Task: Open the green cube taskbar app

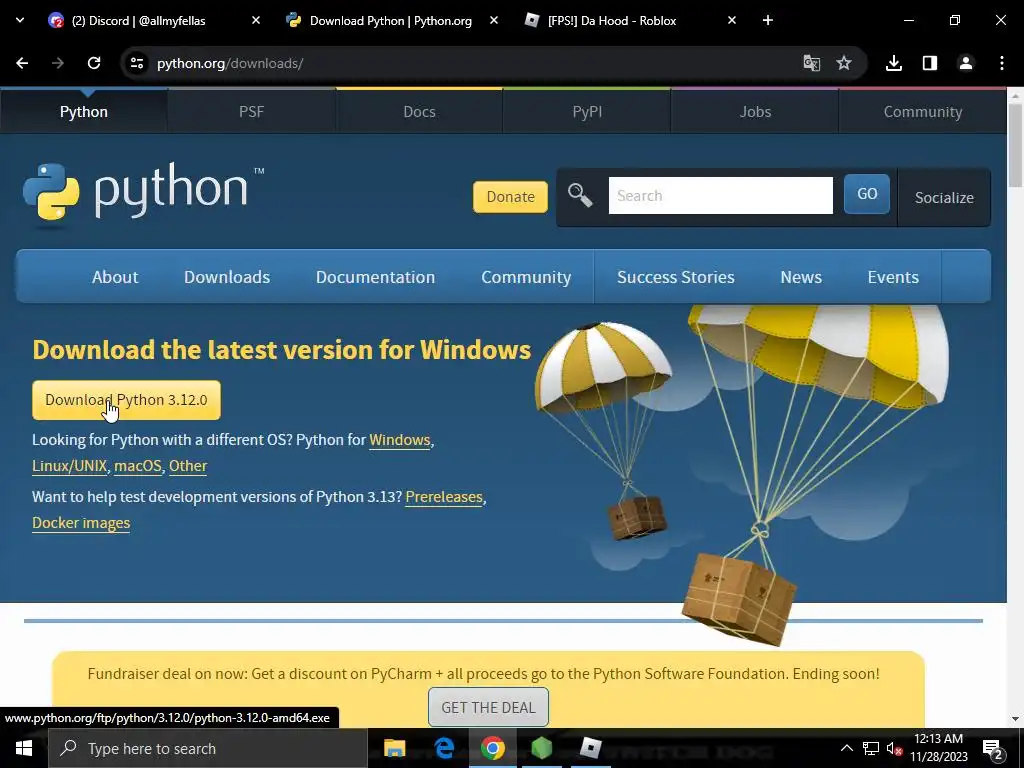Action: (x=541, y=748)
